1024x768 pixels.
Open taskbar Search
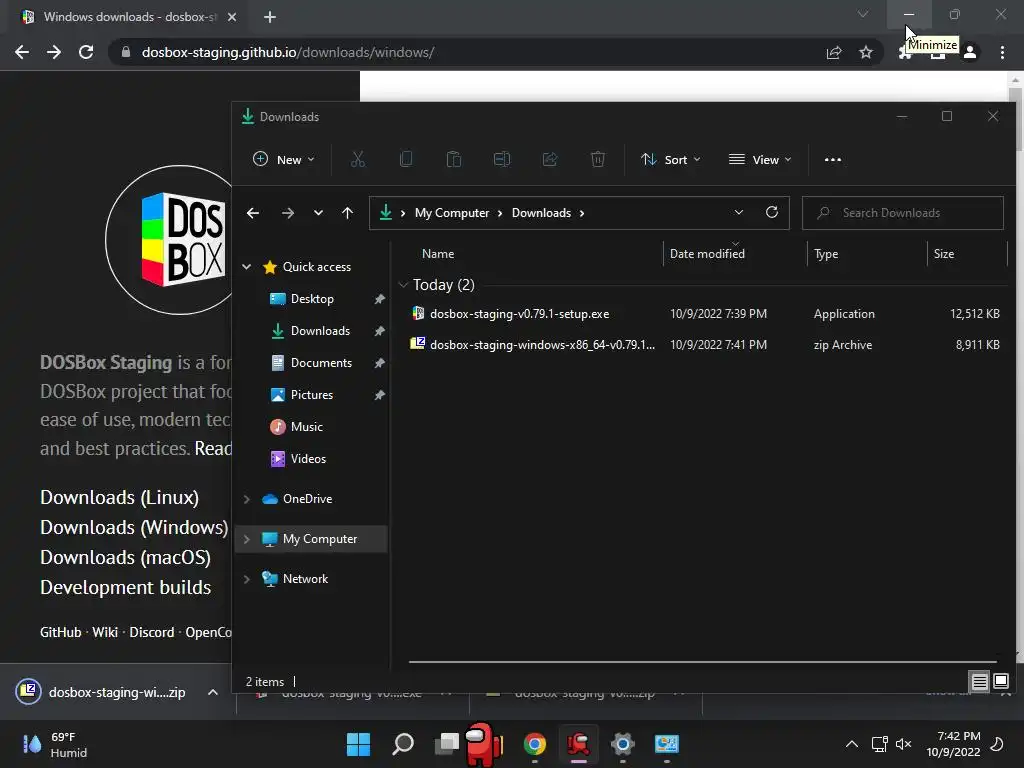pos(403,744)
